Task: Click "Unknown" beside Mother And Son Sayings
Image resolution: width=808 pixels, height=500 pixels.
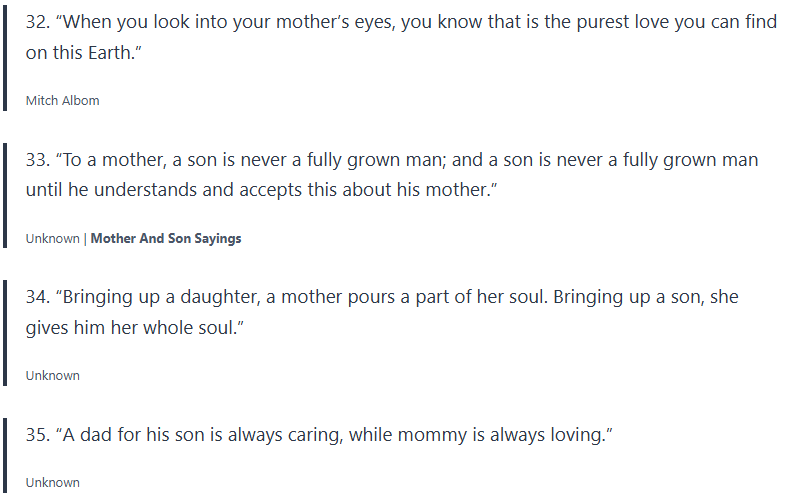Action: (53, 239)
